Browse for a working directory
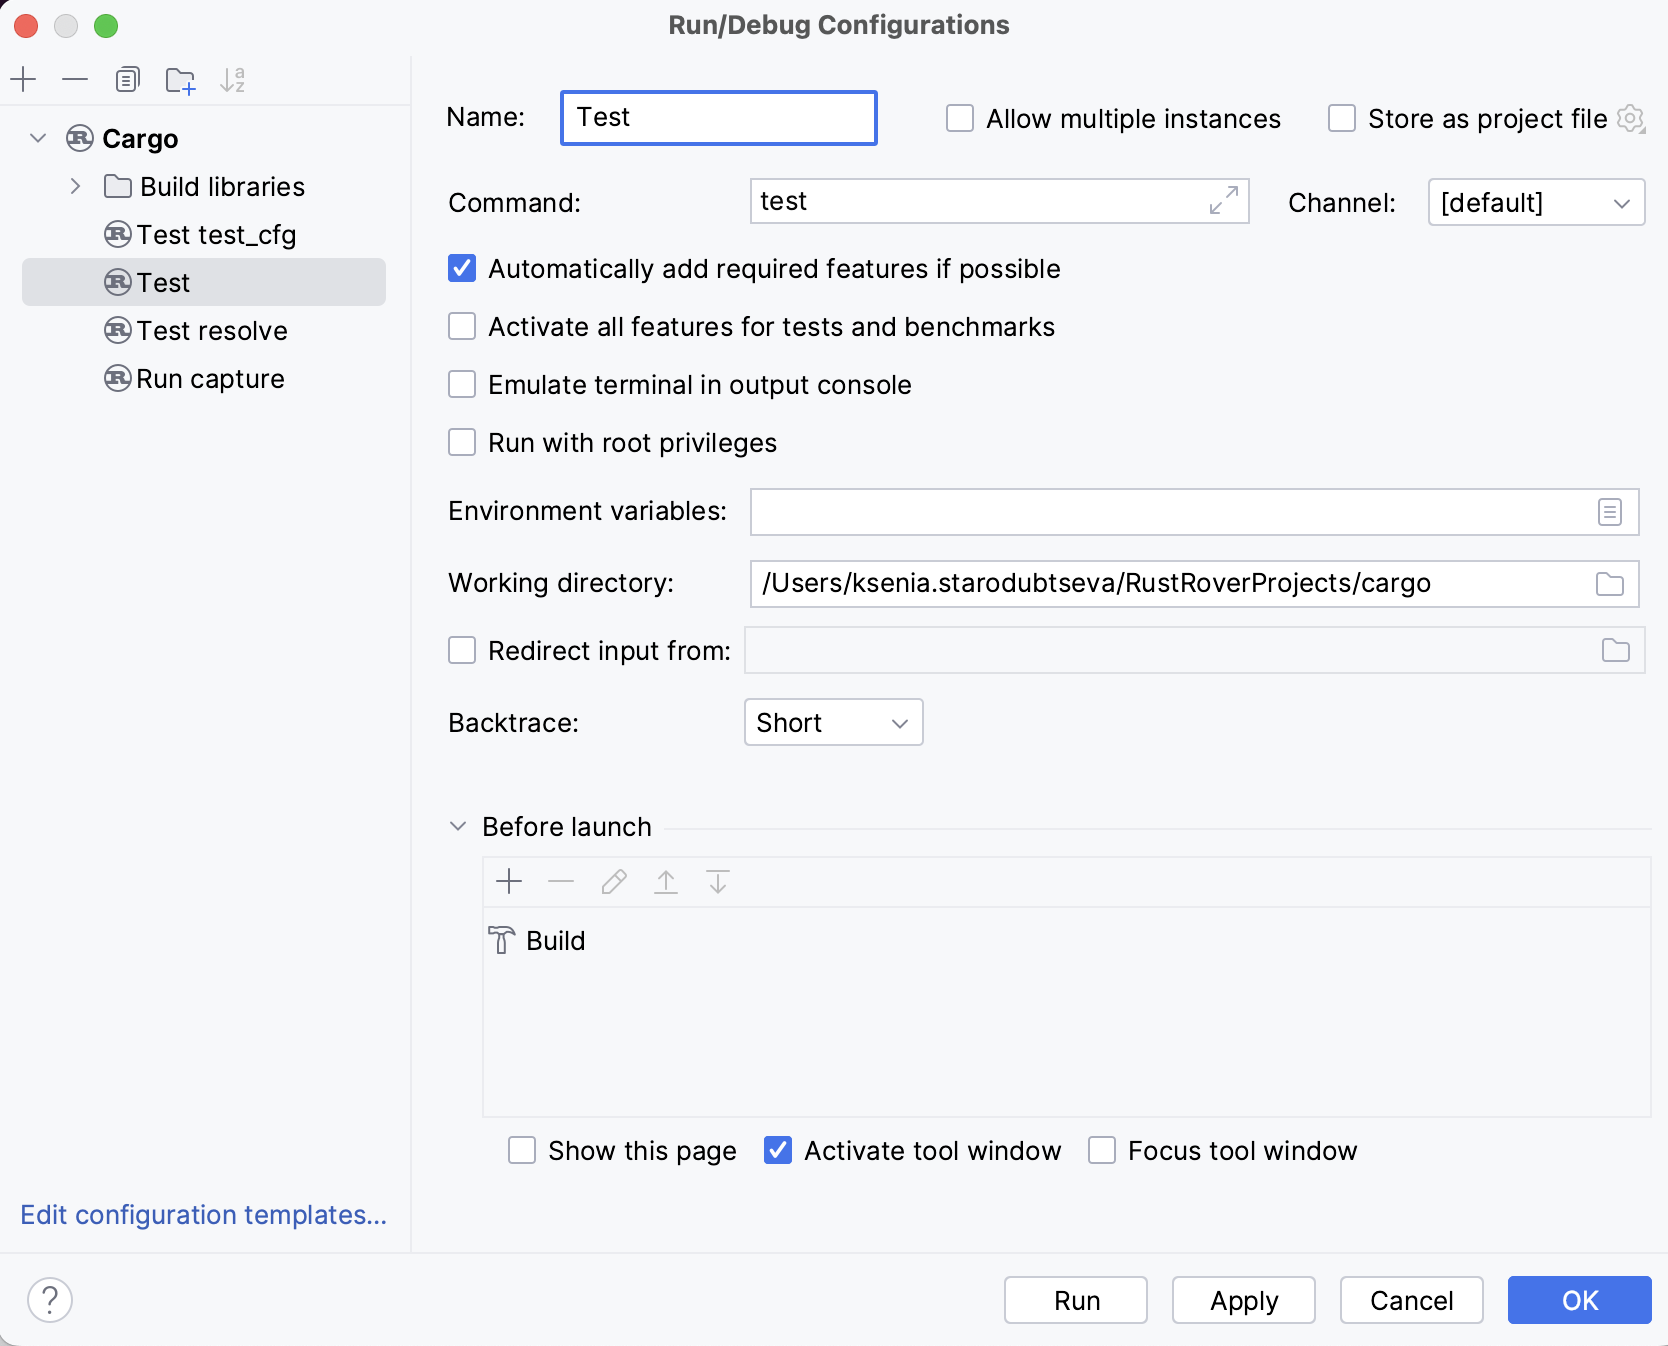 tap(1609, 584)
